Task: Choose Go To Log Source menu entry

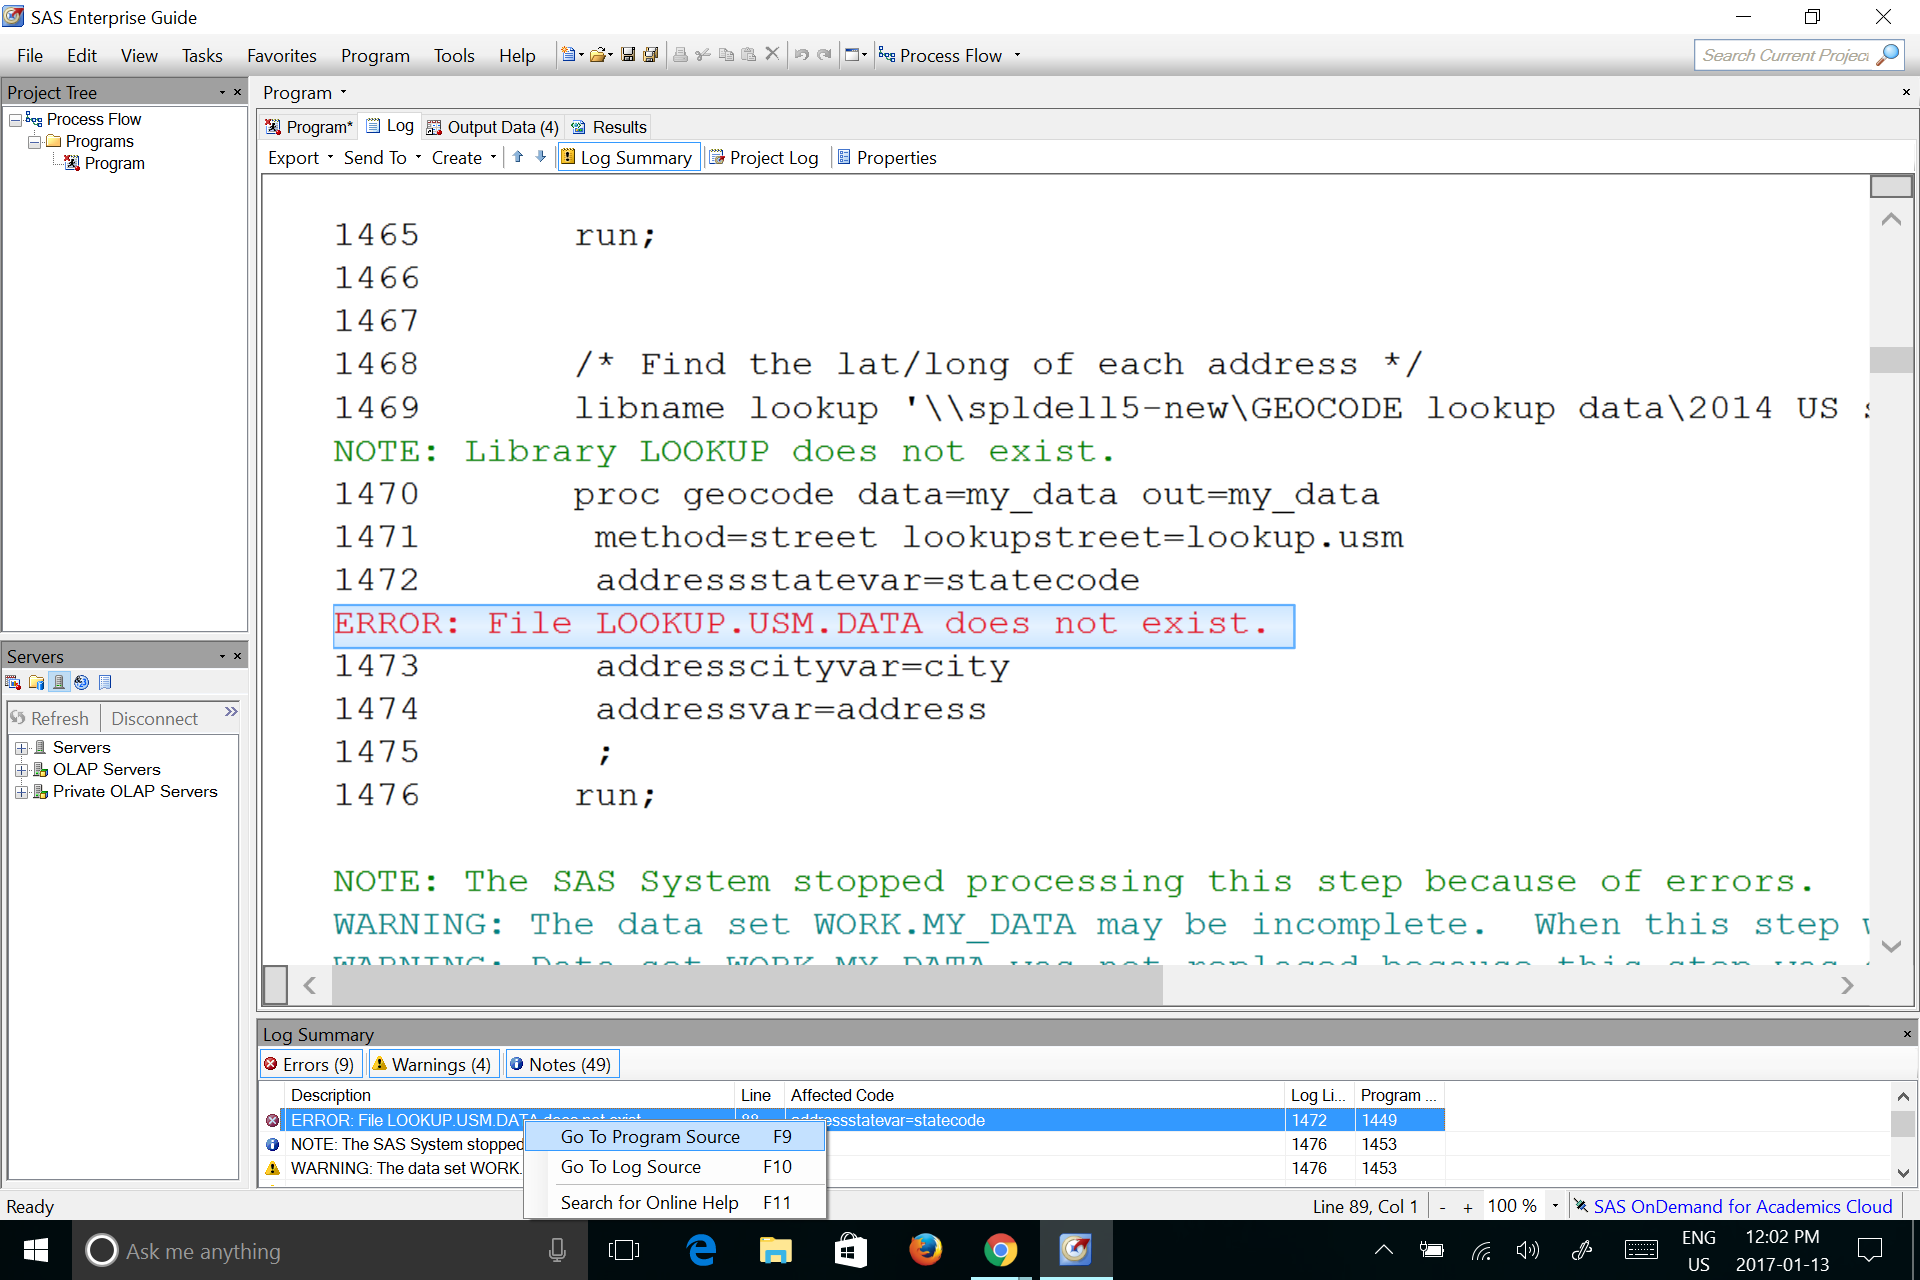Action: (631, 1167)
